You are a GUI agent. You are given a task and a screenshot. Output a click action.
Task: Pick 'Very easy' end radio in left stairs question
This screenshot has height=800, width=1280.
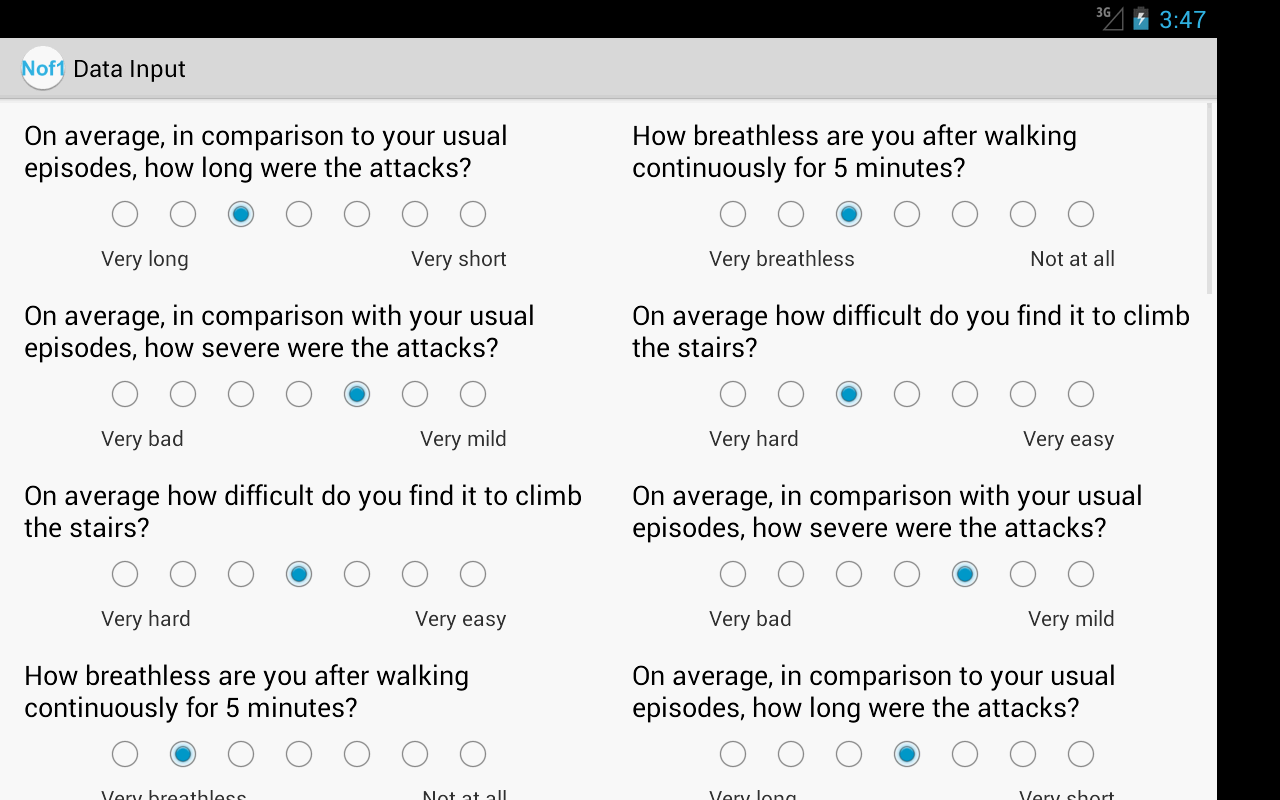(x=473, y=574)
